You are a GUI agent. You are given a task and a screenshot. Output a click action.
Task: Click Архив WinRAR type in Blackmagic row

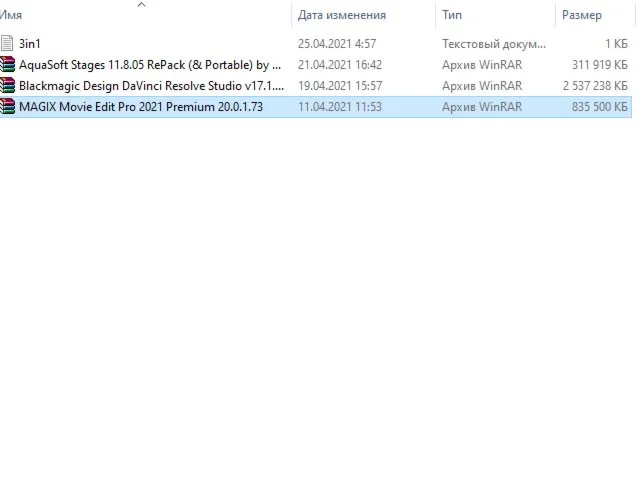pyautogui.click(x=482, y=86)
